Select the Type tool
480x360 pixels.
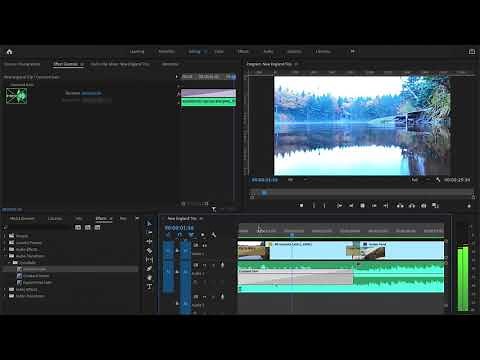(149, 286)
